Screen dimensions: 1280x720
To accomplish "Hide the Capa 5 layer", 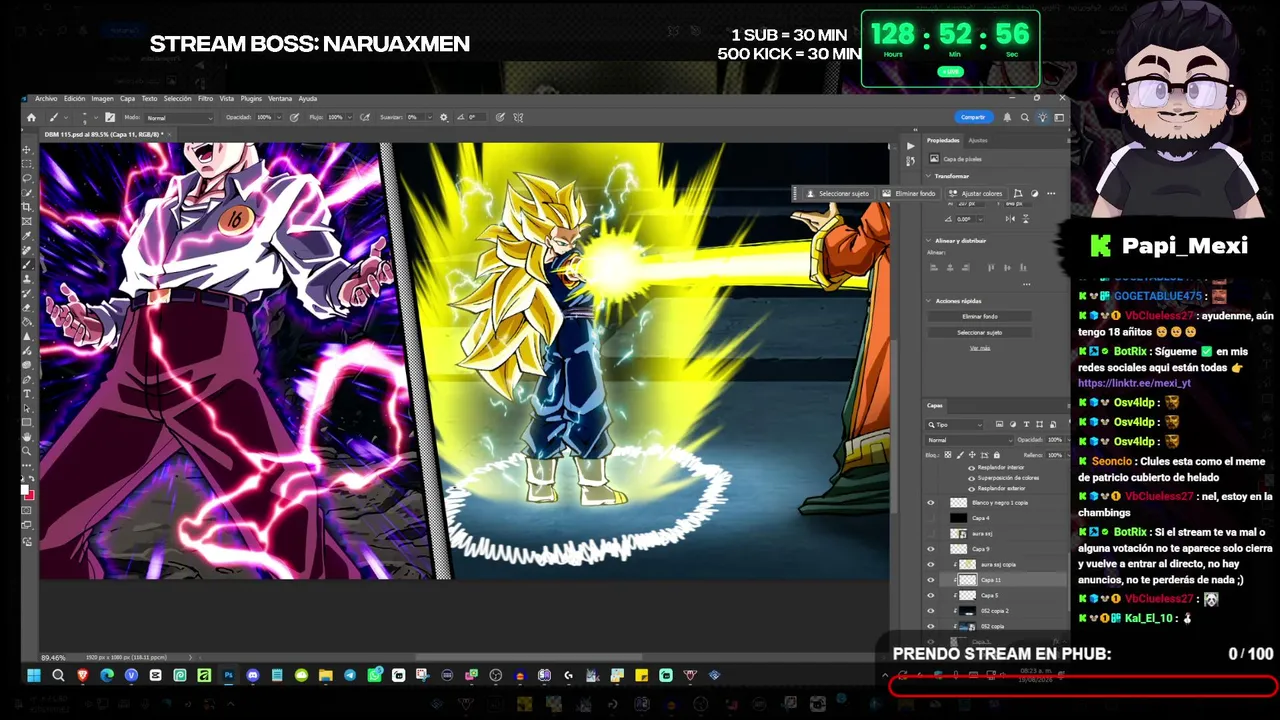I will click(930, 595).
